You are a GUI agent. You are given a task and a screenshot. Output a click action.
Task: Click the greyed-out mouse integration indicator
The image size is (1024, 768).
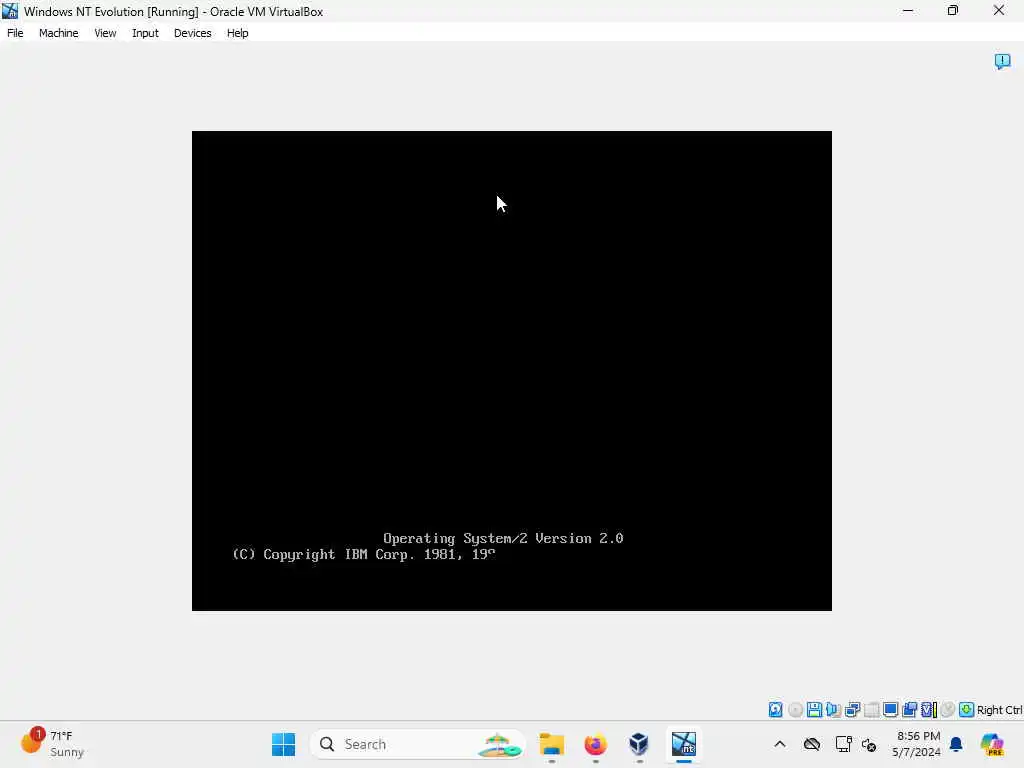(x=948, y=709)
